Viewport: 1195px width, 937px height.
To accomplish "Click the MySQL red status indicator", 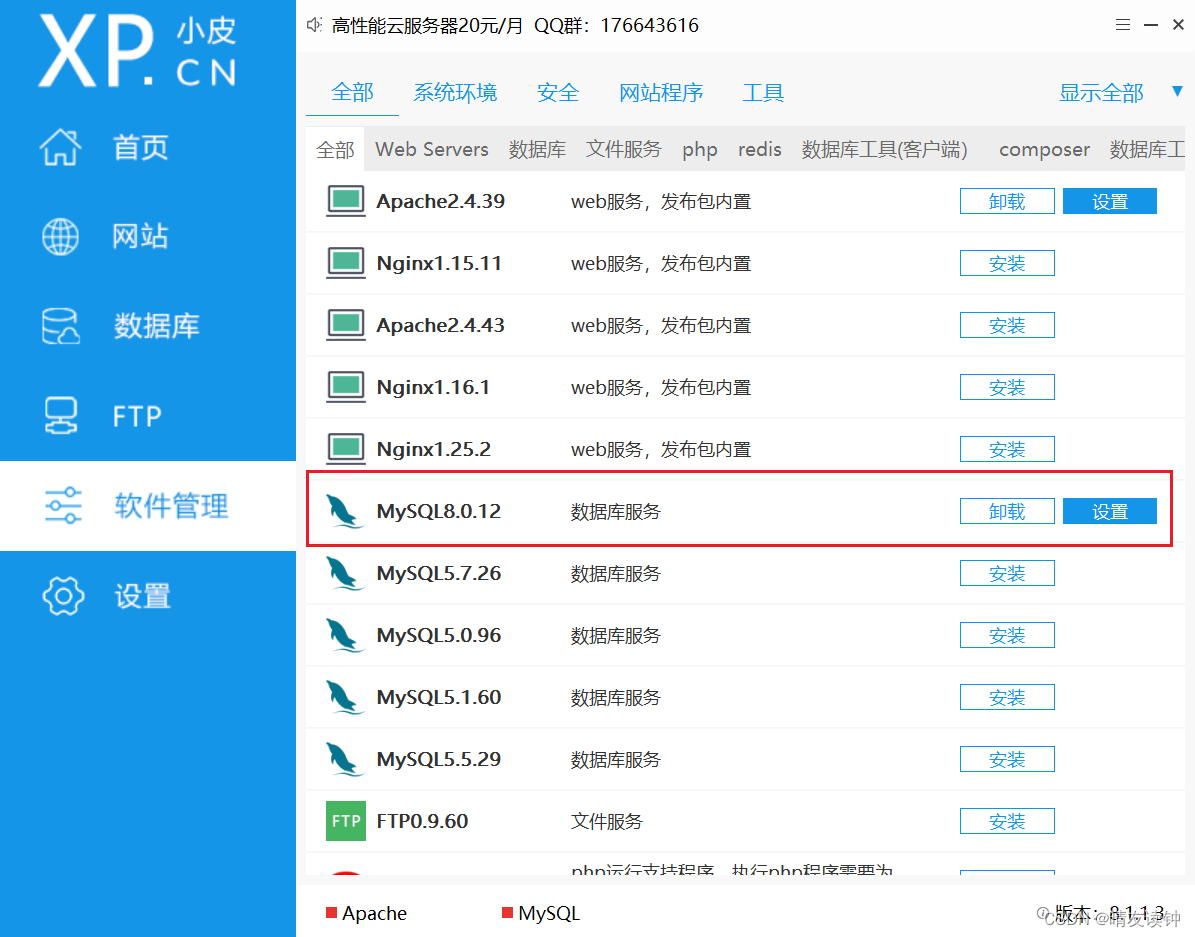I will [508, 913].
